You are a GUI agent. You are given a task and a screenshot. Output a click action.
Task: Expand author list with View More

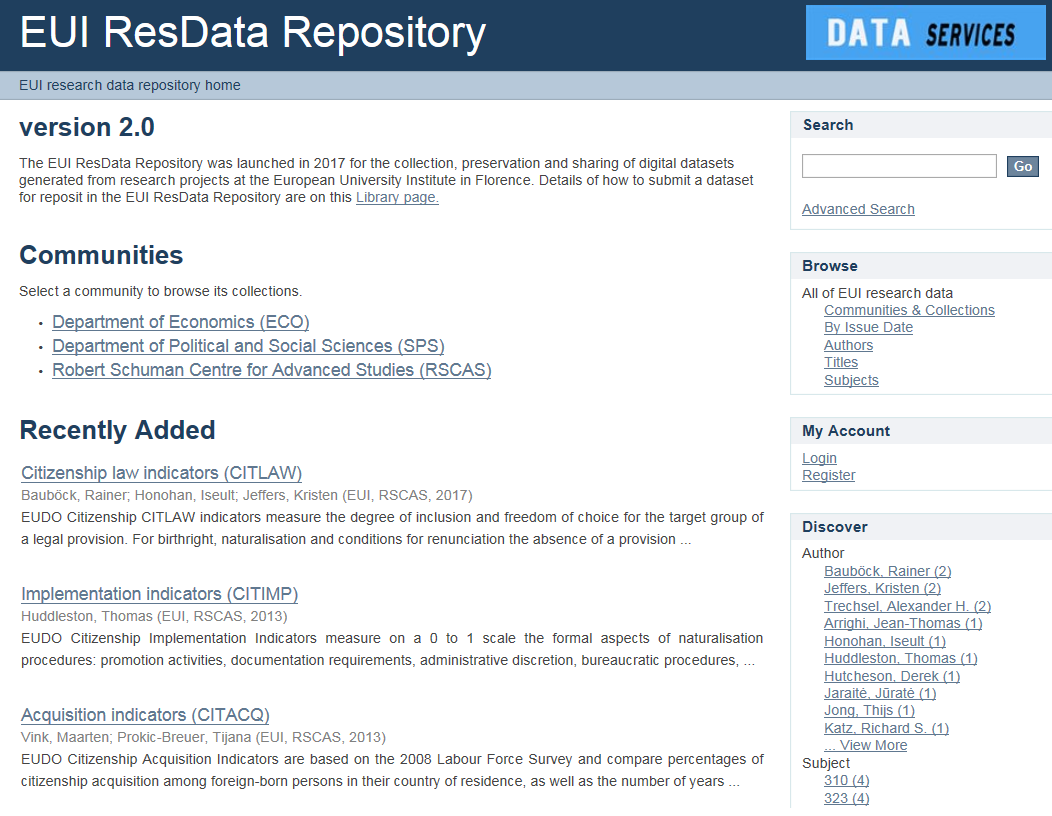click(x=865, y=745)
